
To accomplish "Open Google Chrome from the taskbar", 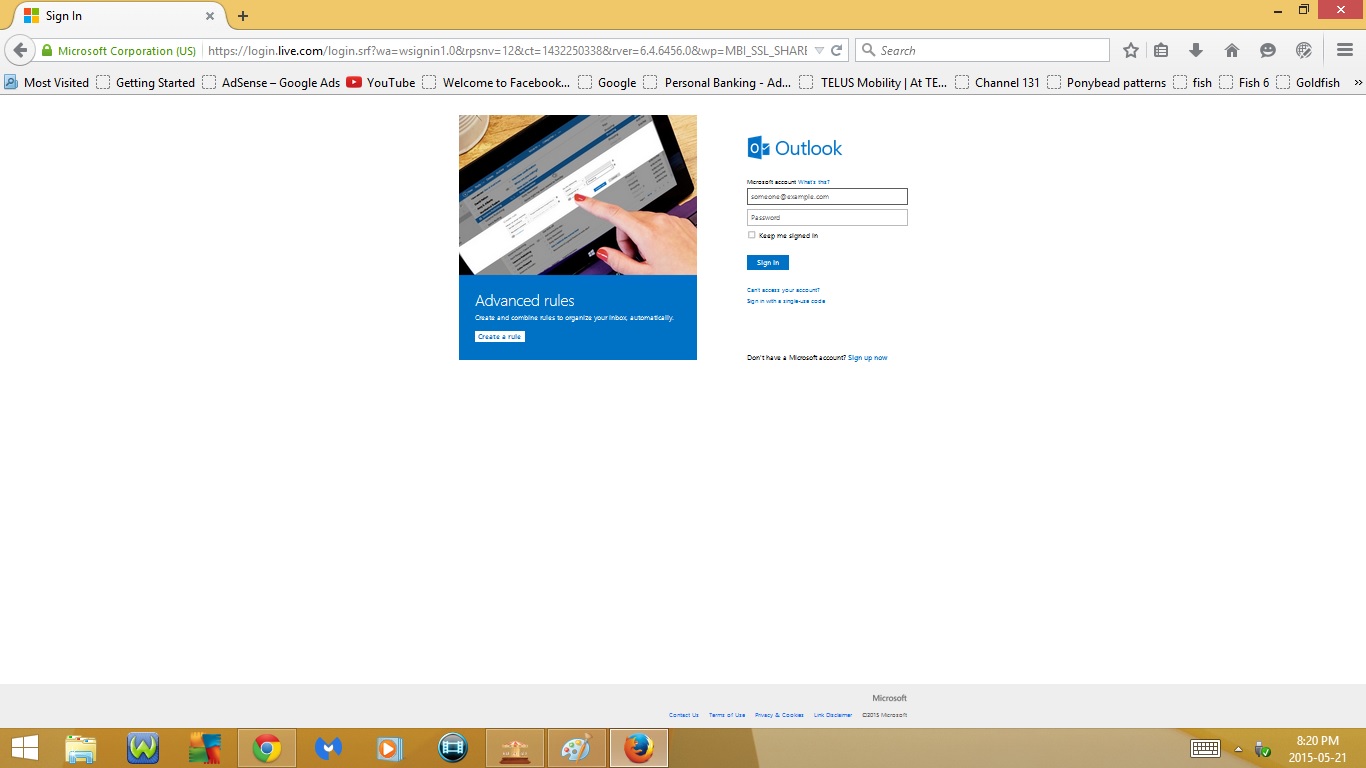I will [x=267, y=748].
